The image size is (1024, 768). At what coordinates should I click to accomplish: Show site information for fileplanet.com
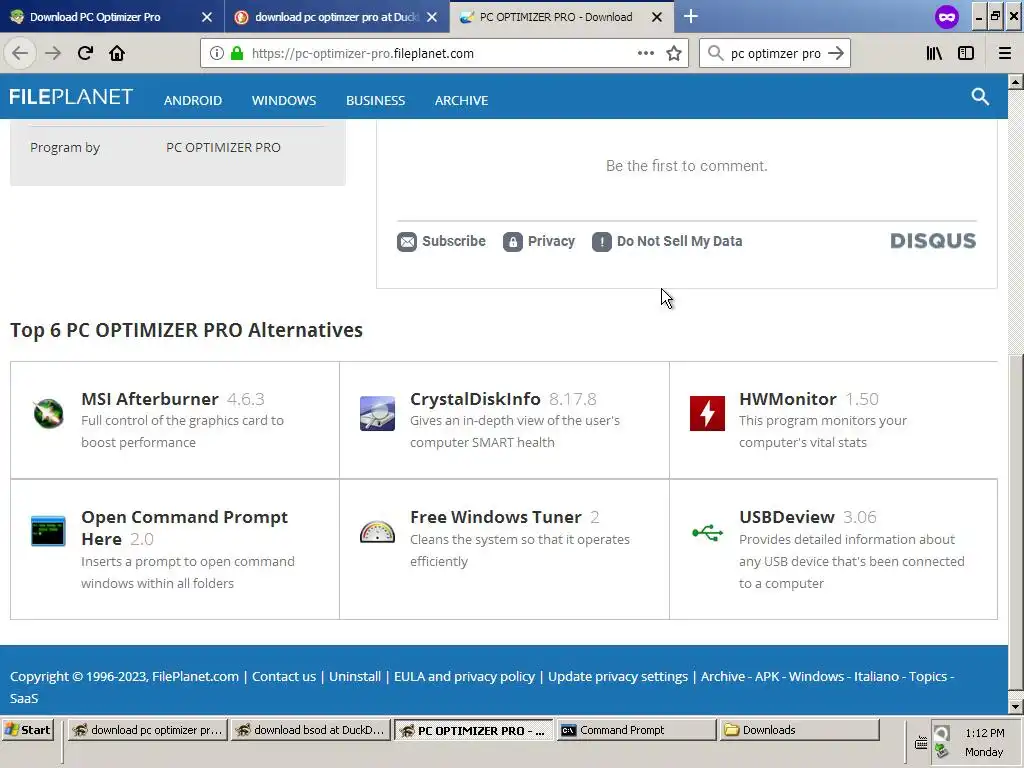217,54
